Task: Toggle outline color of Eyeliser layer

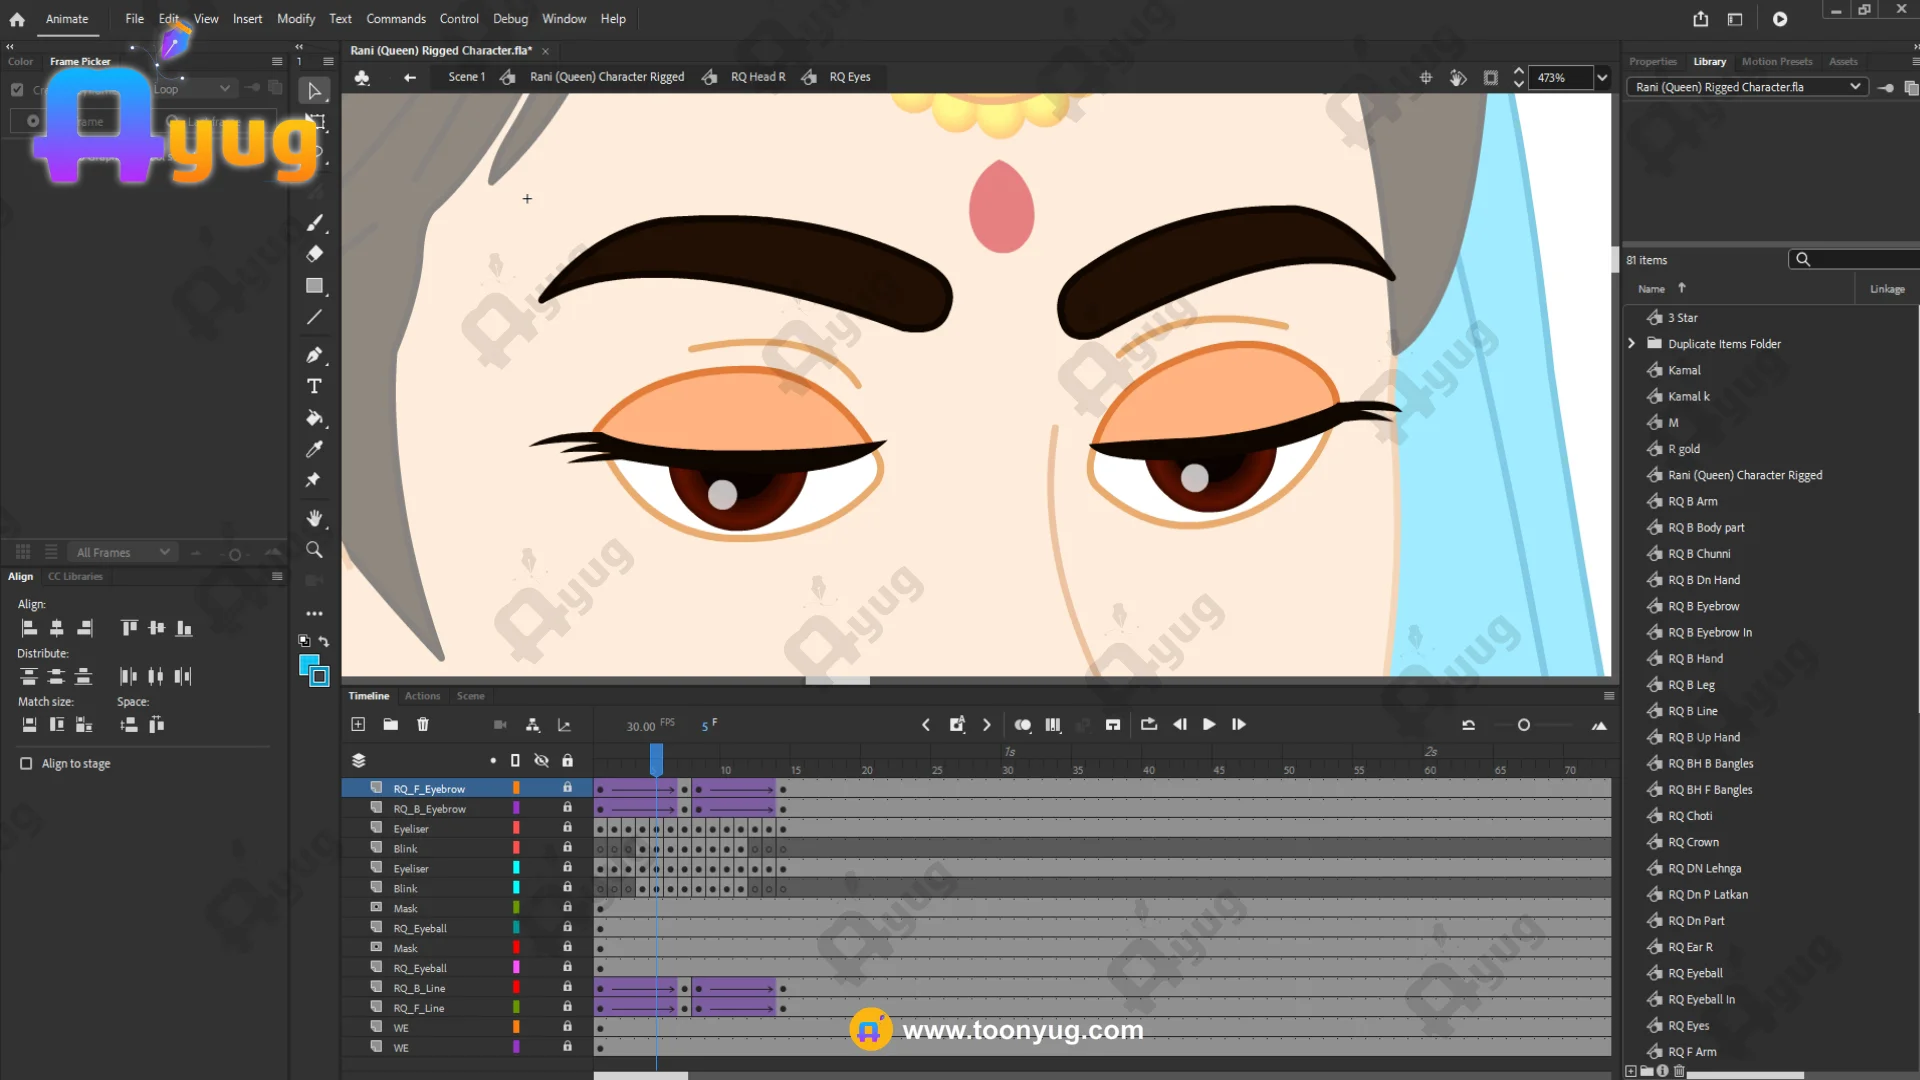Action: click(x=516, y=828)
